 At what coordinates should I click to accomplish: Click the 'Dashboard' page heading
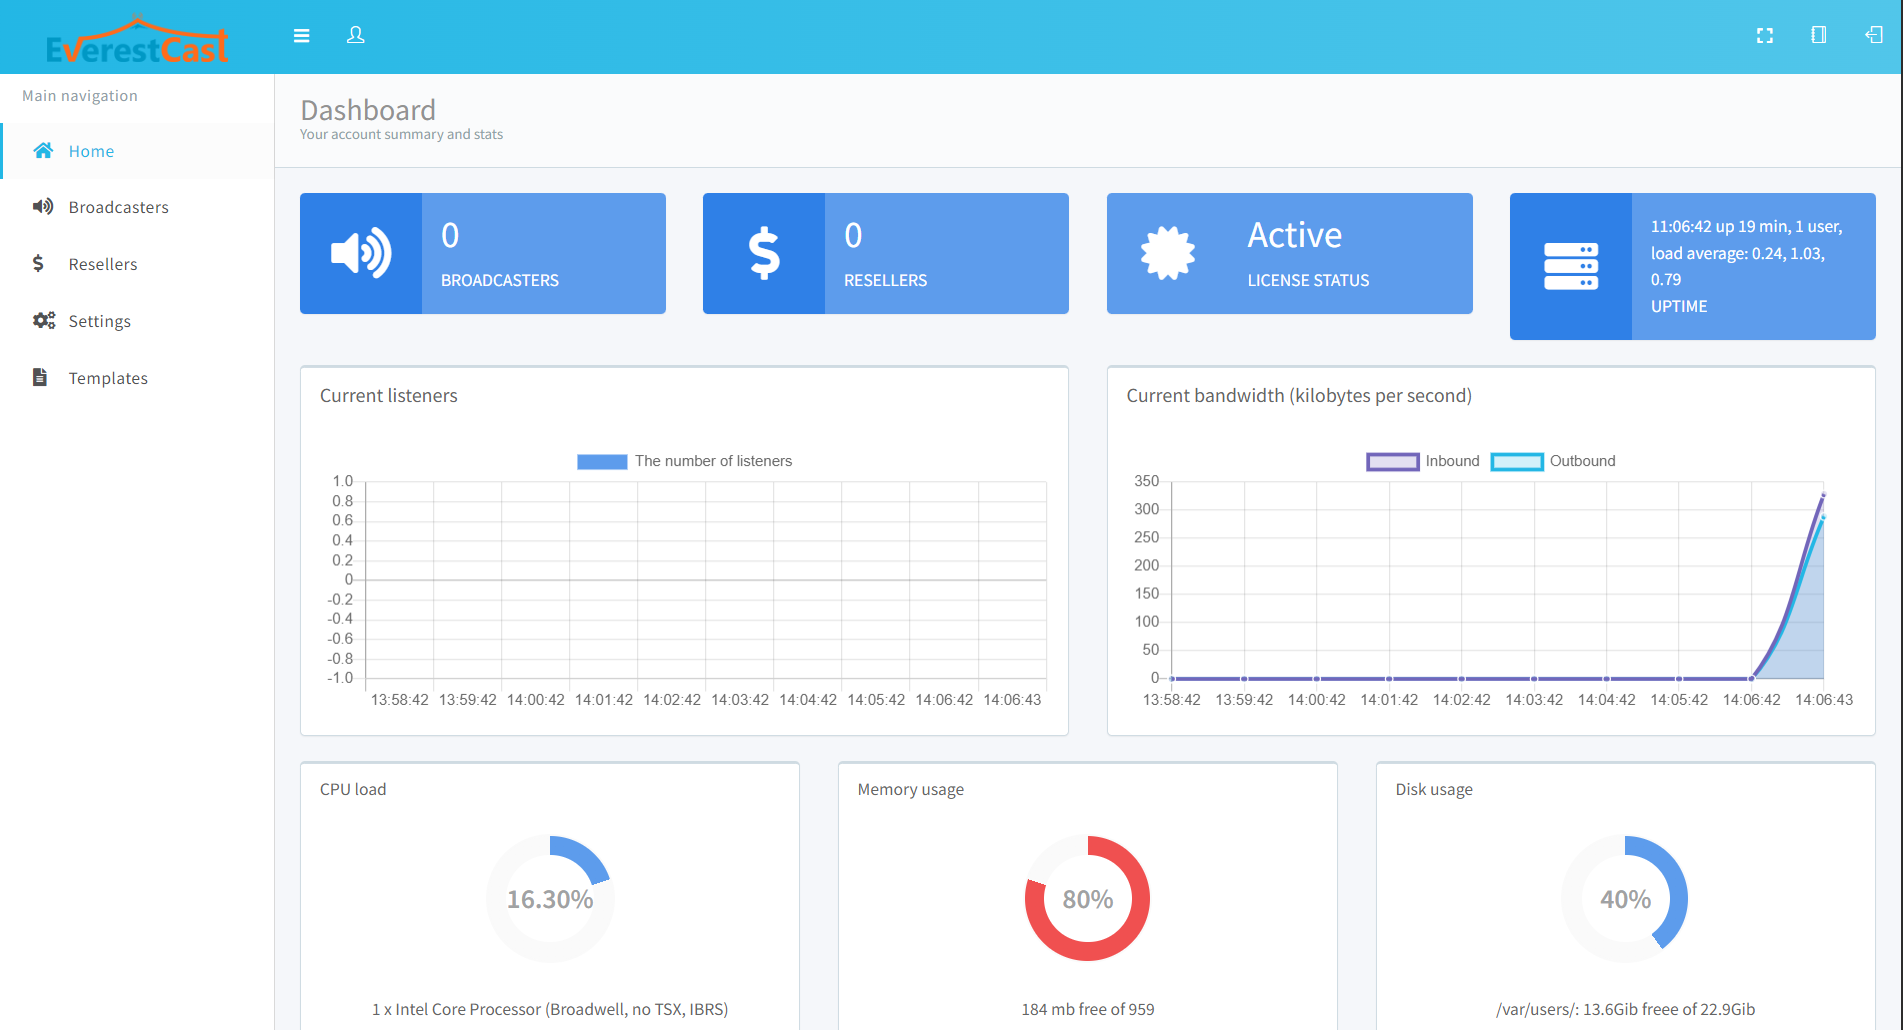pyautogui.click(x=368, y=109)
